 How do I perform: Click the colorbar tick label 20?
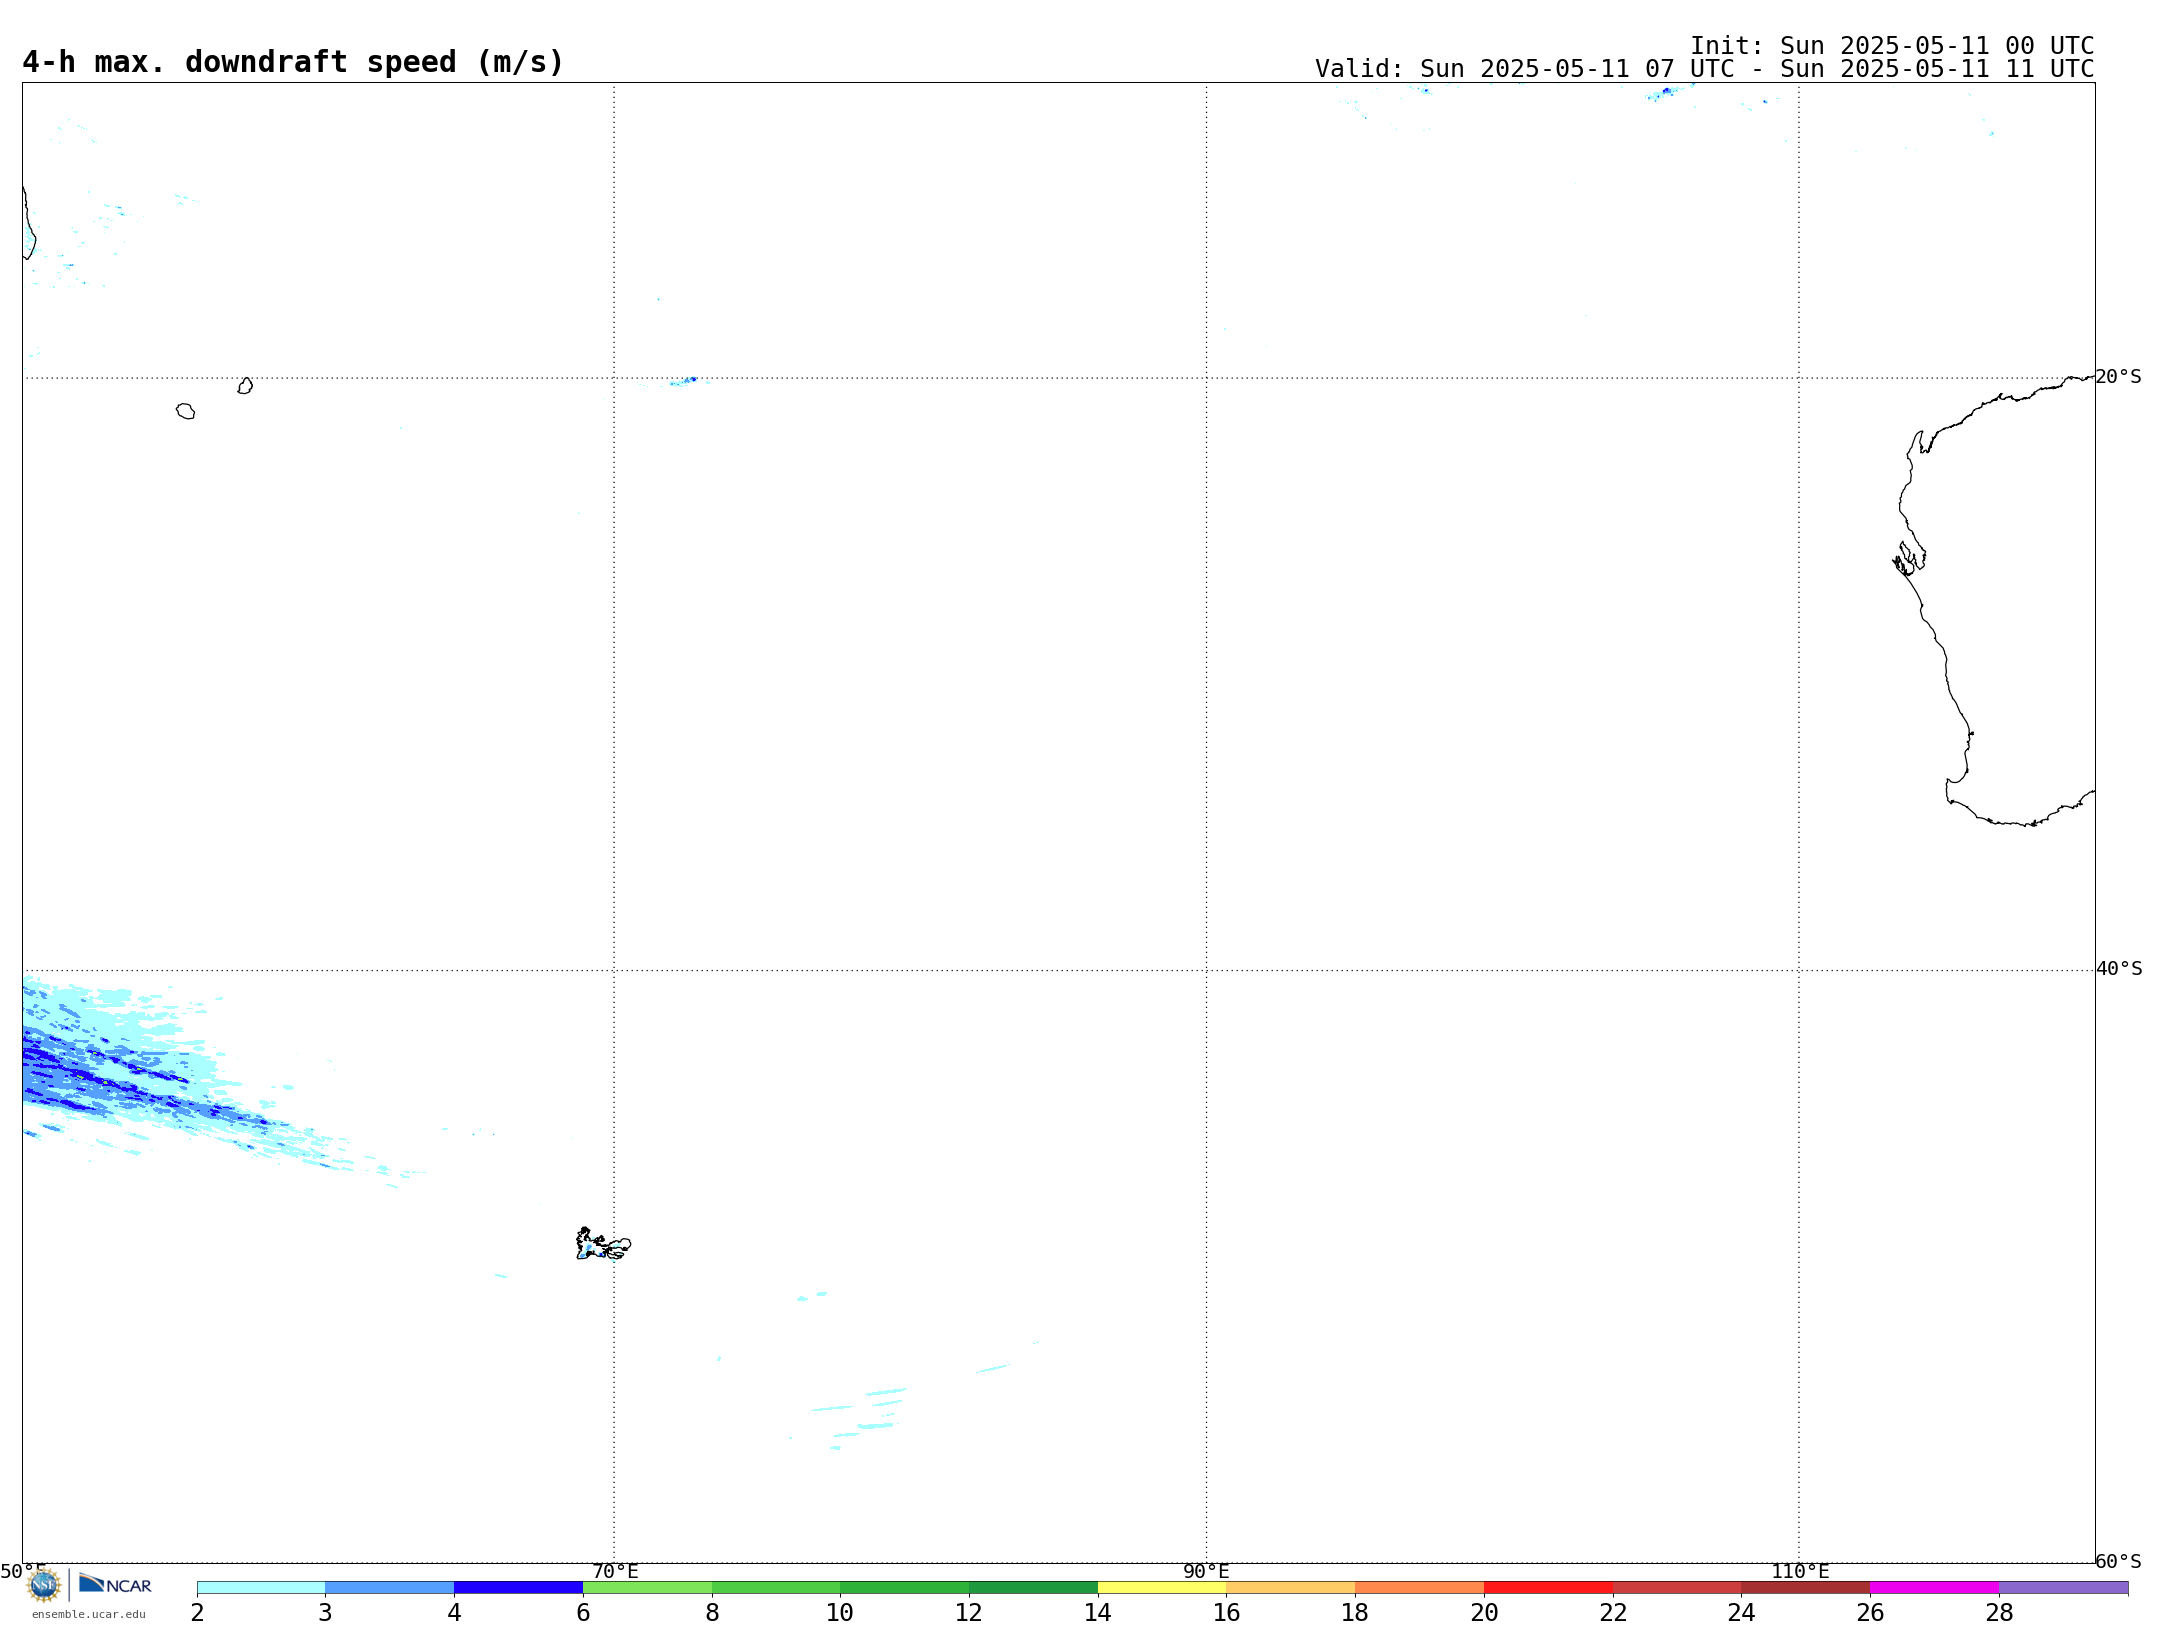coord(1484,1612)
